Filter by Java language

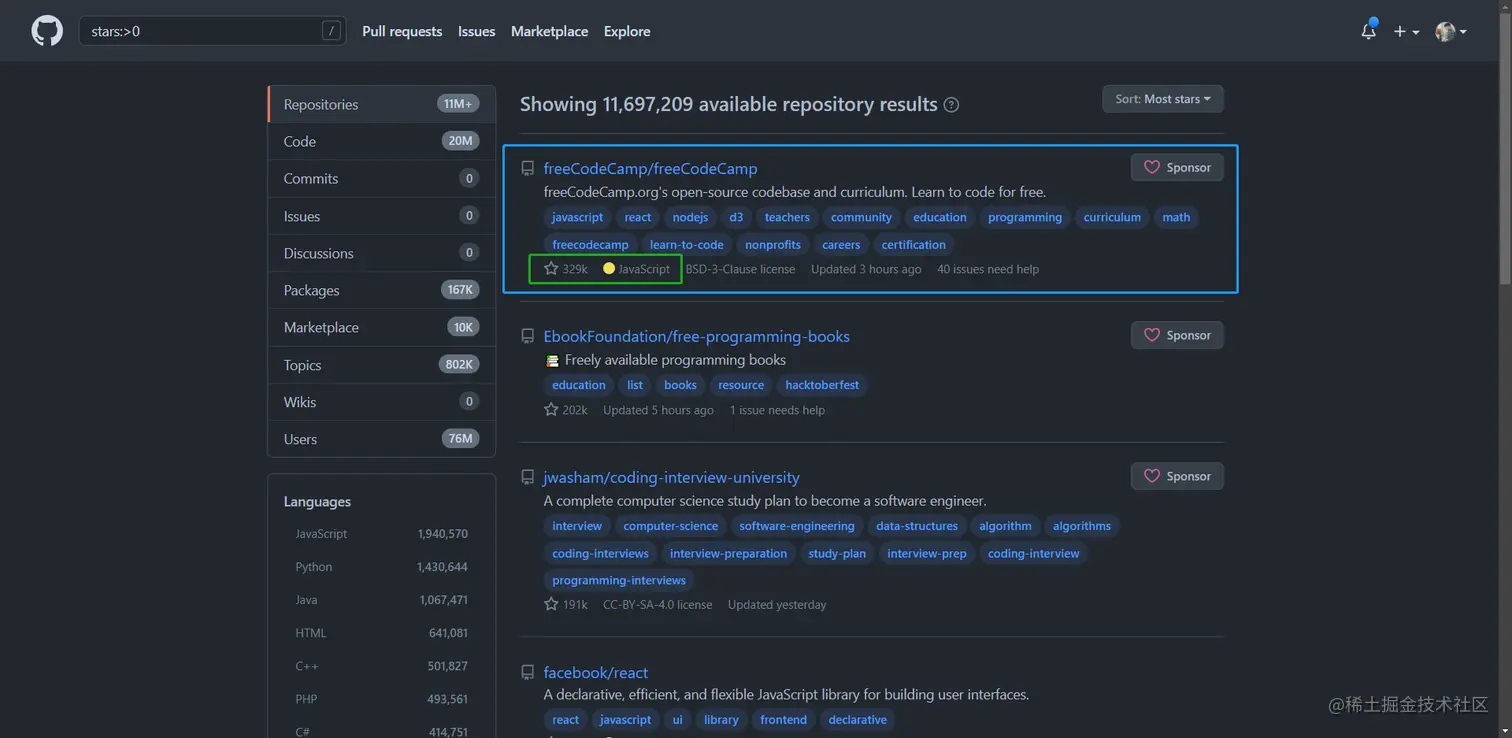(x=381, y=600)
